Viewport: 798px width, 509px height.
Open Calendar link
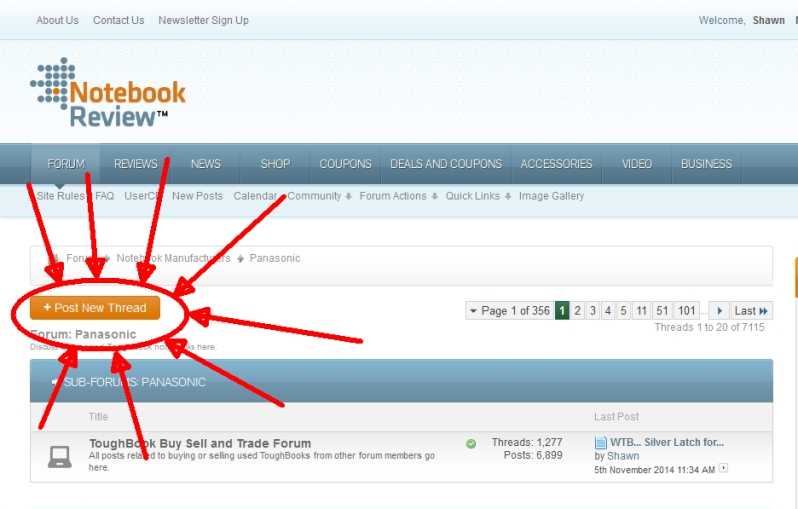tap(255, 196)
